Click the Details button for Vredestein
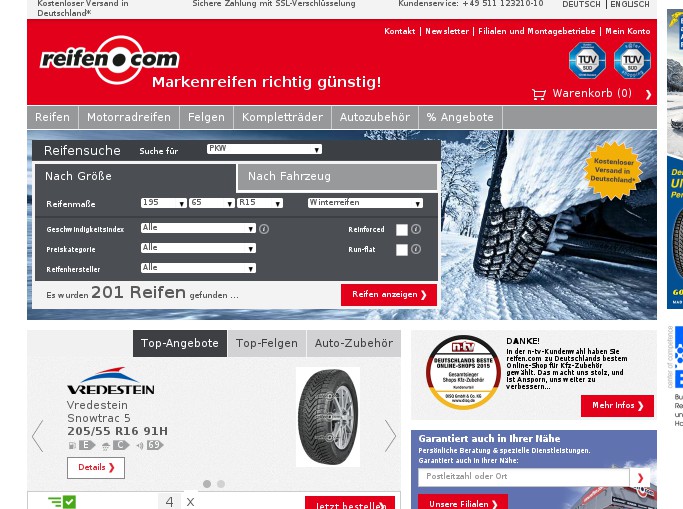 [96, 468]
